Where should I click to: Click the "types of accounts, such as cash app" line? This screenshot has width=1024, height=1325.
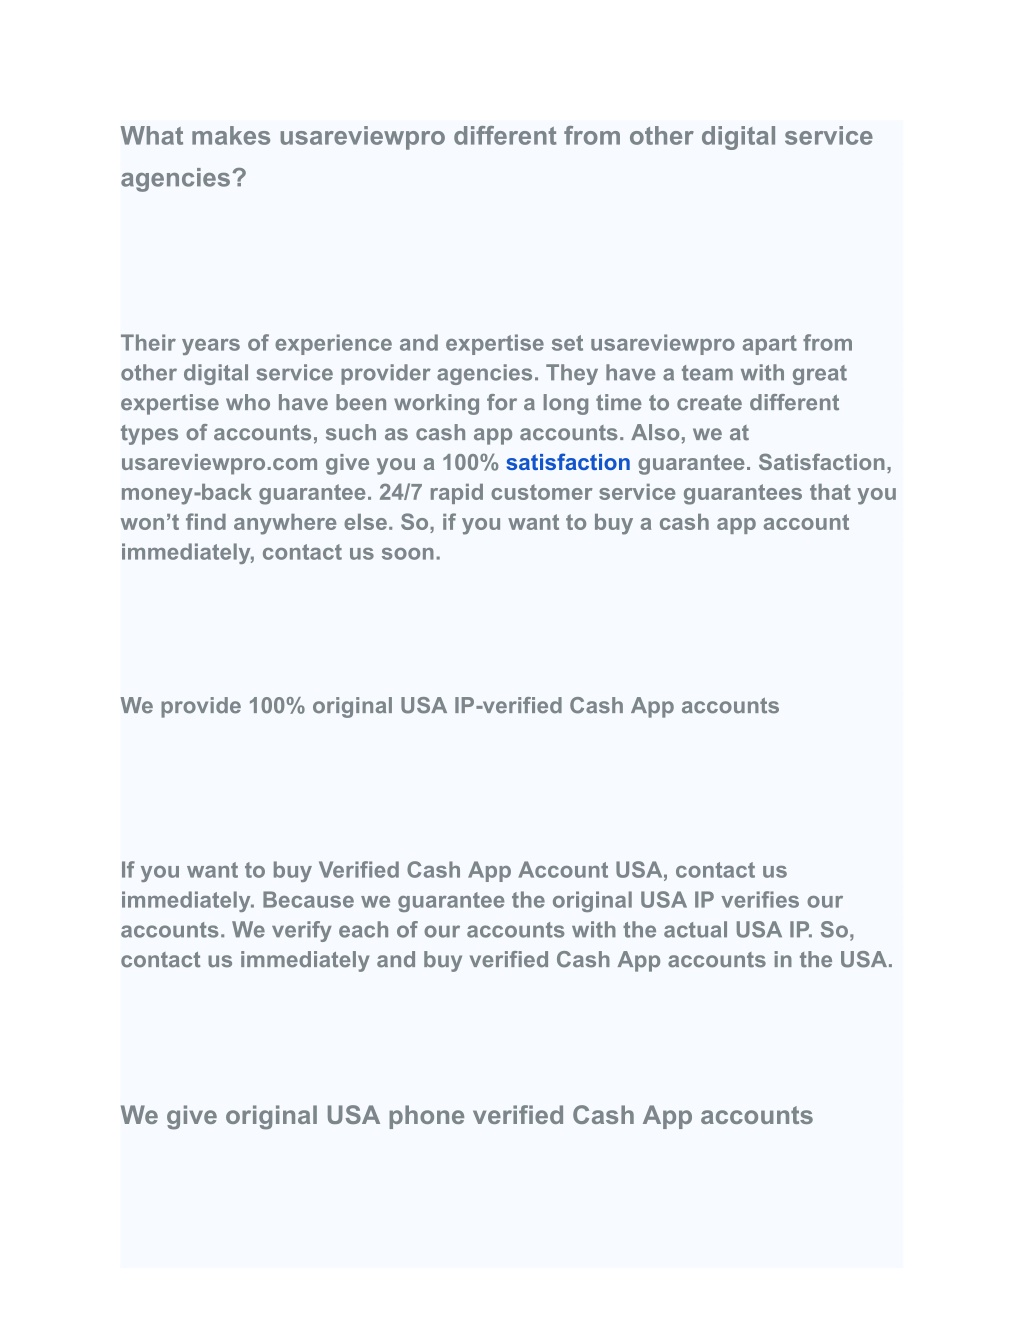(x=435, y=433)
